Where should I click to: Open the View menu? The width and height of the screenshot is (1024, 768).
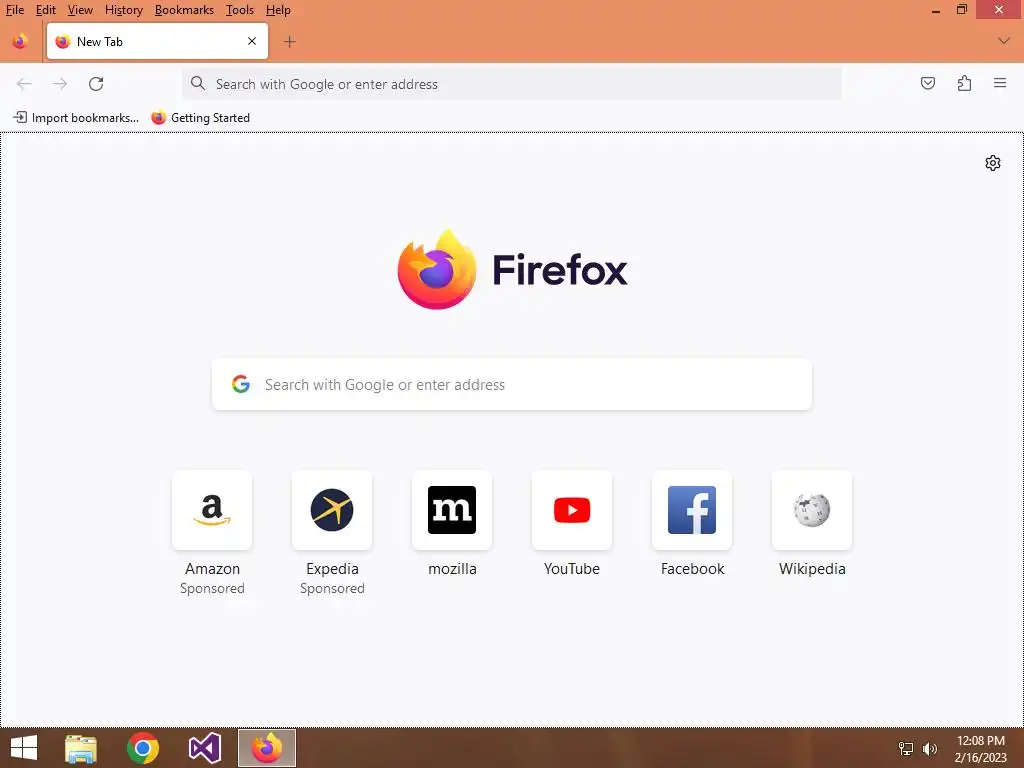point(80,10)
